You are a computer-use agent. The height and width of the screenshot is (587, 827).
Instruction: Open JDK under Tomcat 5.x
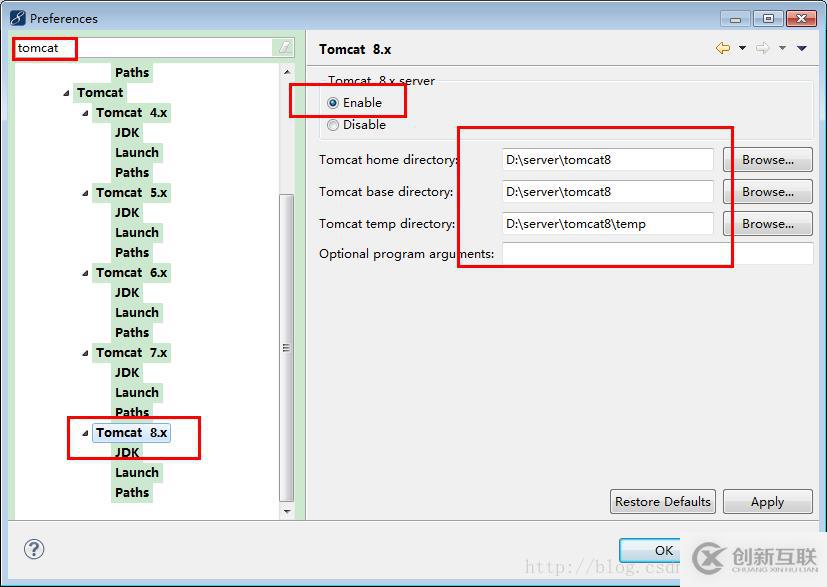point(127,213)
